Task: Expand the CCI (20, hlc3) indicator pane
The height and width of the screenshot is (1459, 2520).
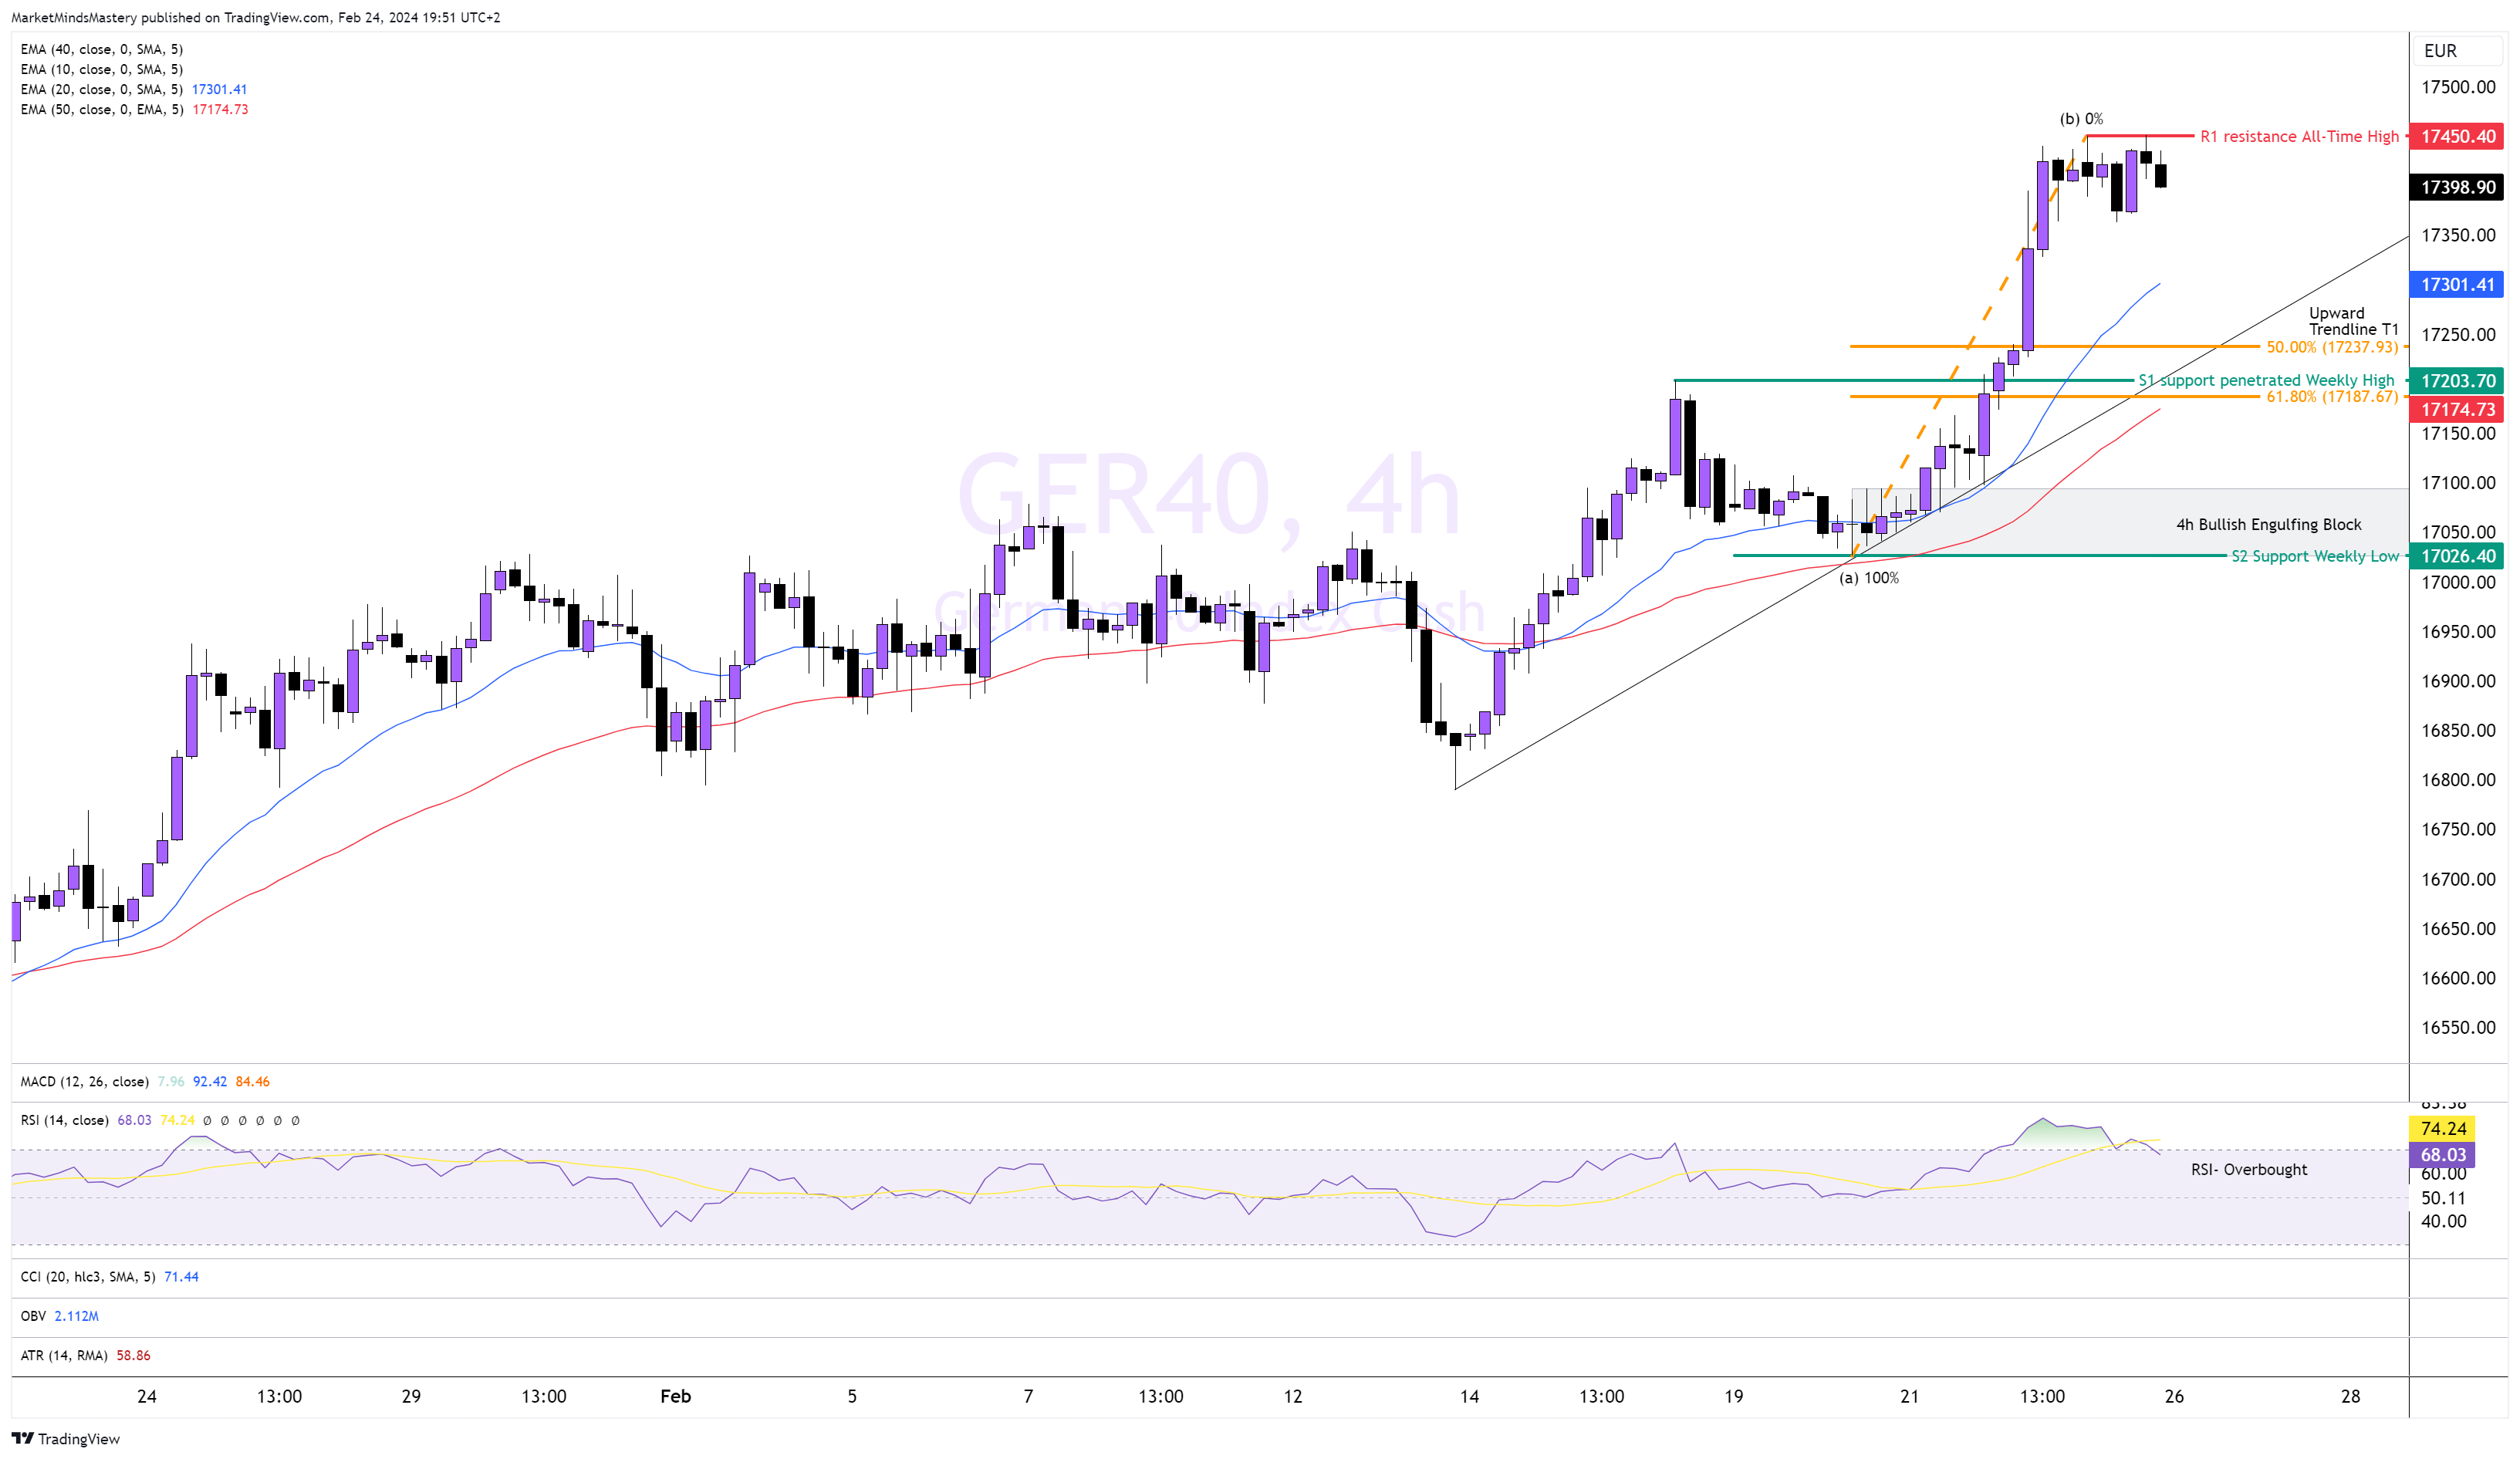Action: (x=87, y=1276)
